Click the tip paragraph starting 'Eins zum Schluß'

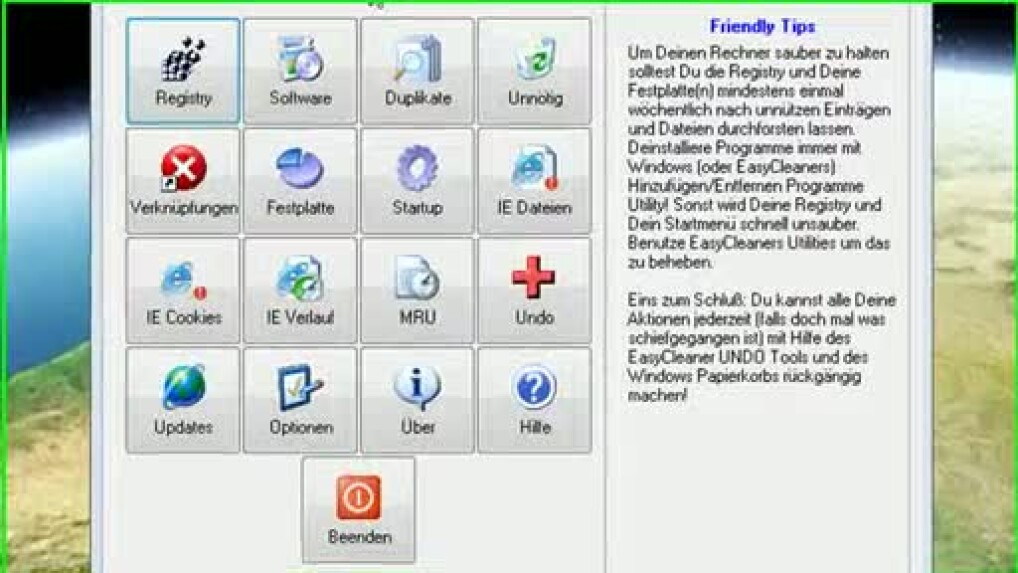pos(760,347)
